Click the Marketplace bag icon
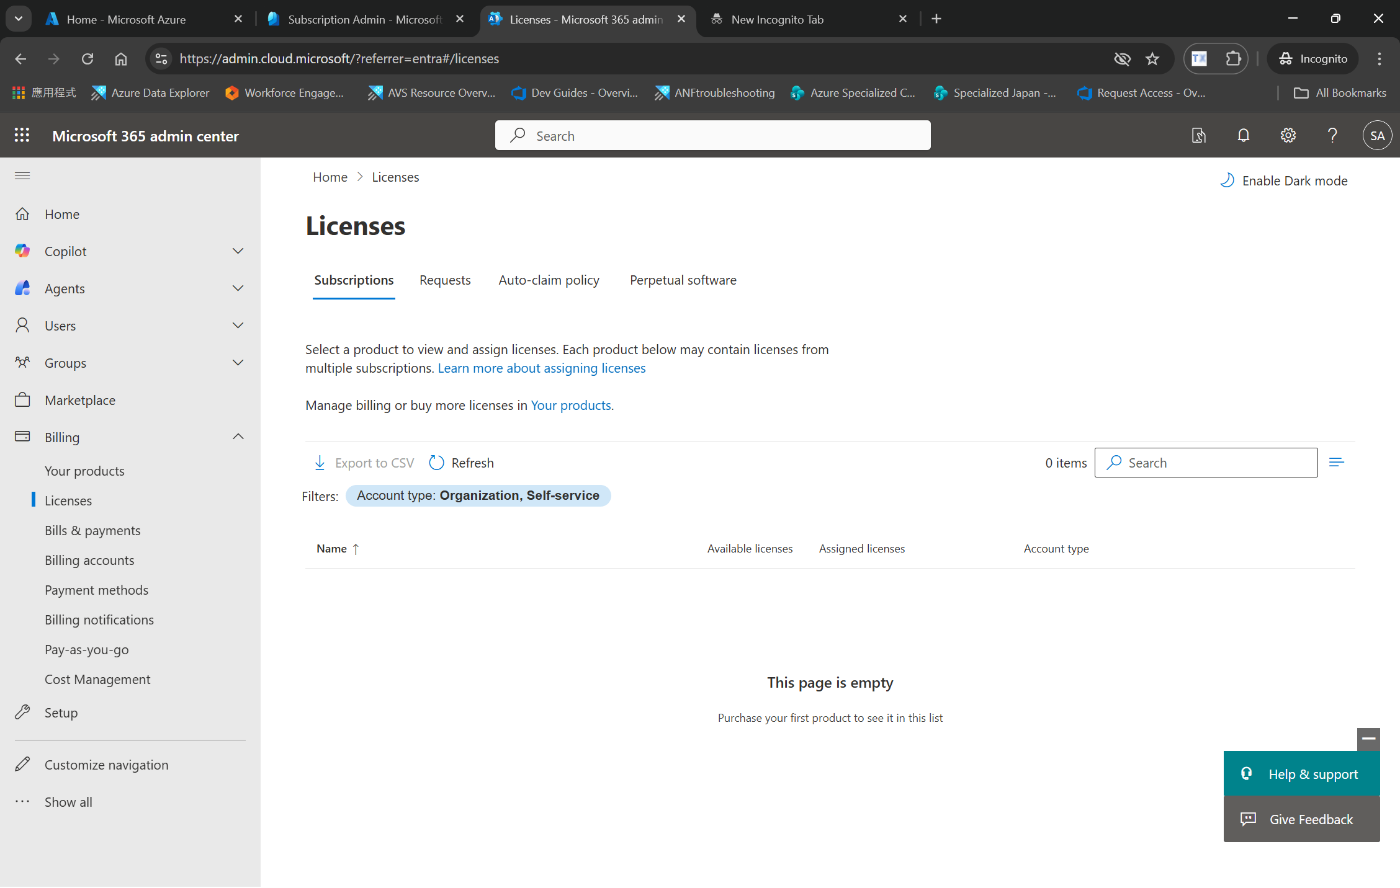 (x=22, y=400)
